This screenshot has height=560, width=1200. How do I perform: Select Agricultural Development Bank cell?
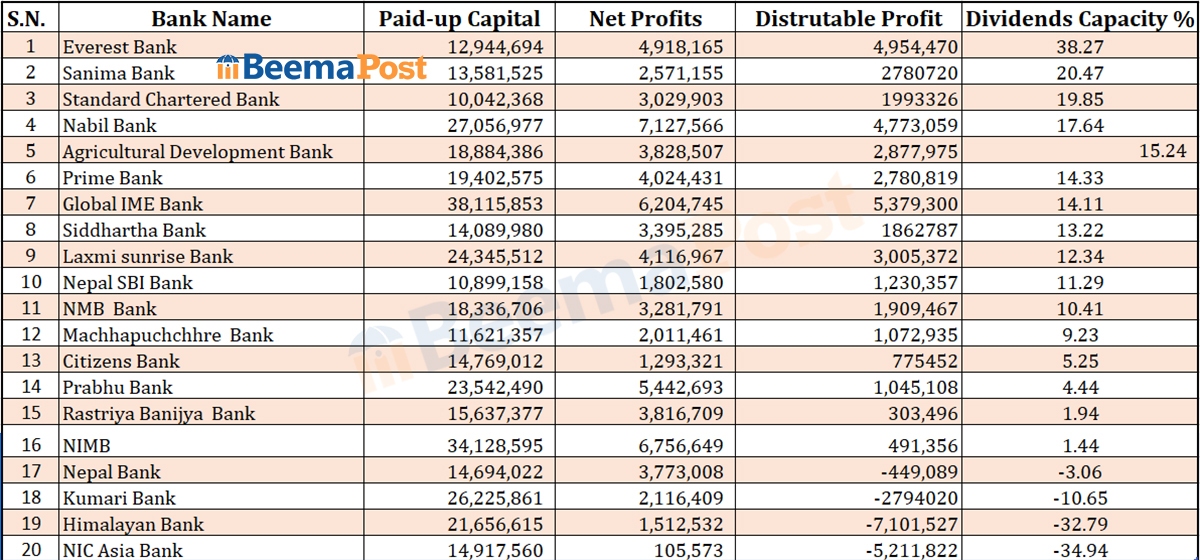[197, 152]
